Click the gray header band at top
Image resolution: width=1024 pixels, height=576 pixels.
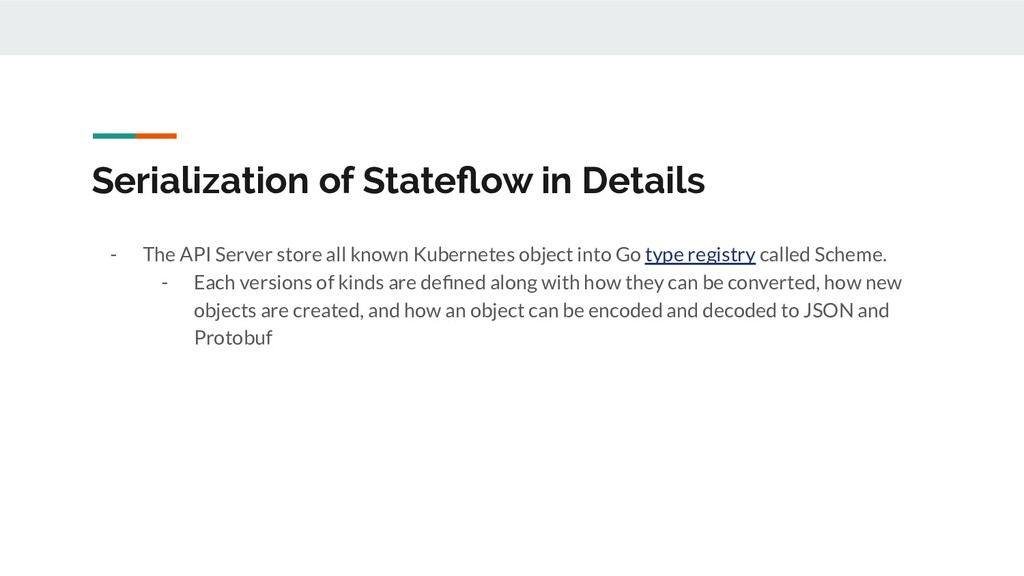tap(512, 27)
